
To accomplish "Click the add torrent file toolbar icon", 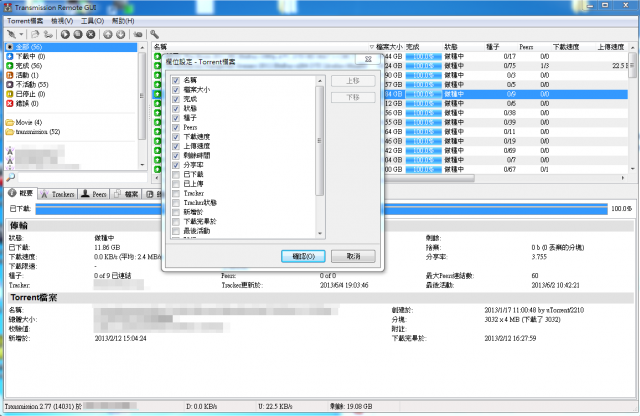I will [x=35, y=35].
